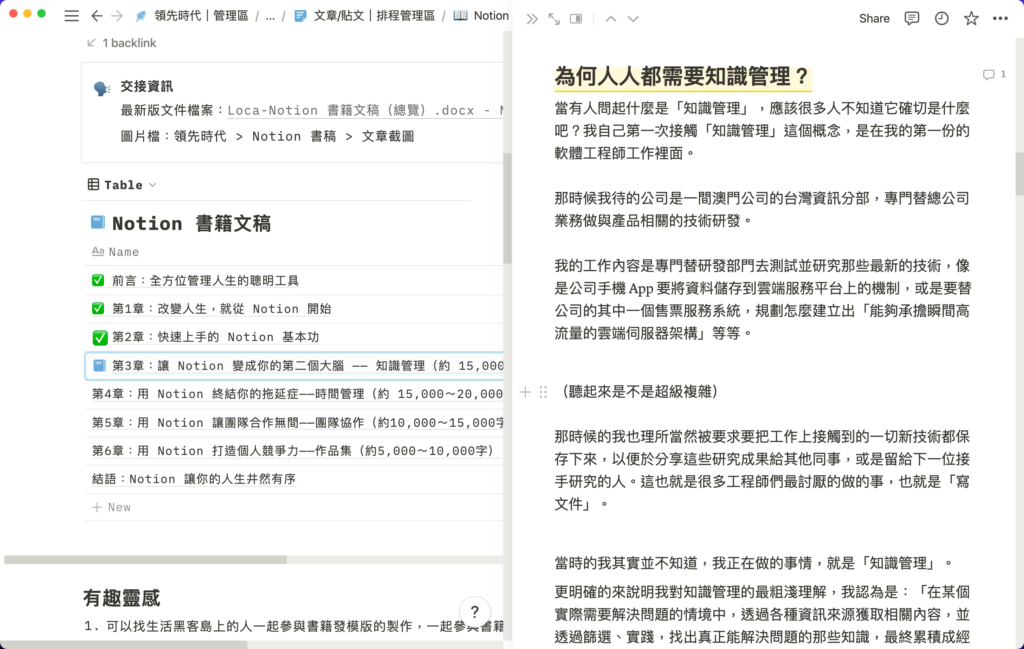Open the comments panel icon
Image resolution: width=1024 pixels, height=649 pixels.
coord(912,19)
